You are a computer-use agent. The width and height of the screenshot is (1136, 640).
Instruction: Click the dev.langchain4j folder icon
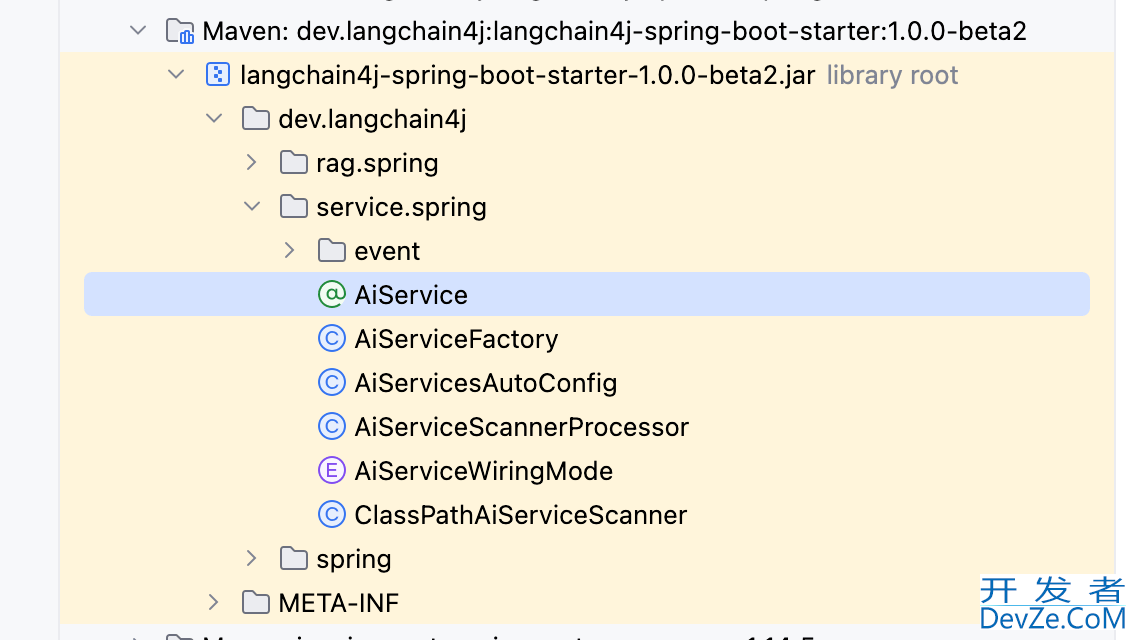point(255,119)
